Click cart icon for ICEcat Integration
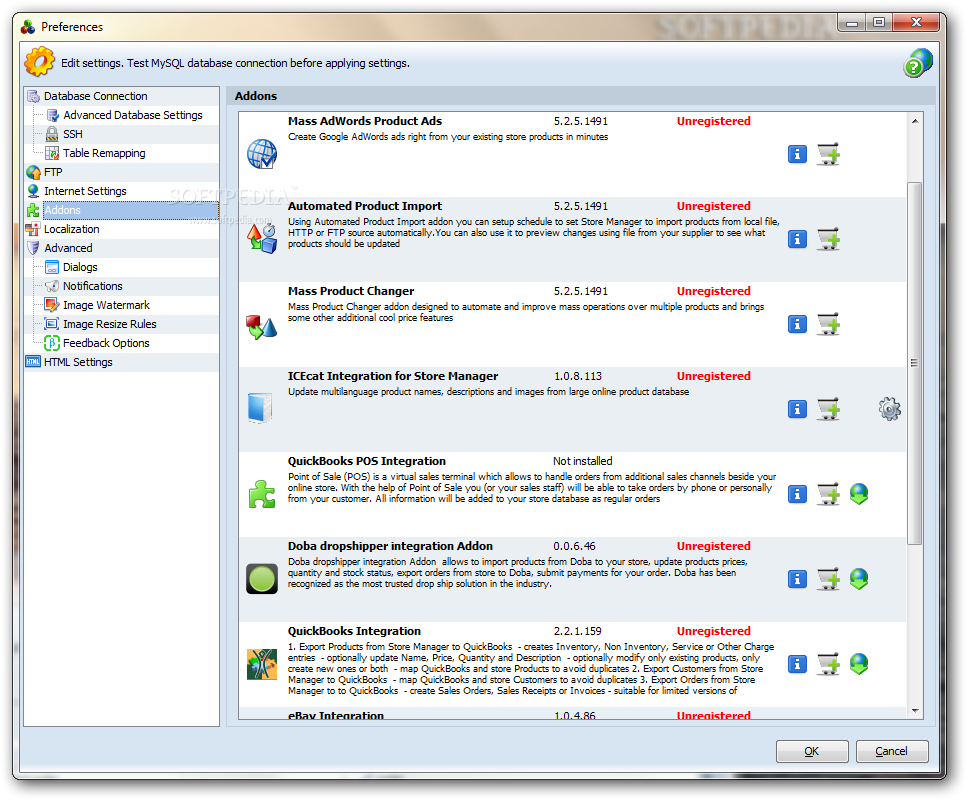Image resolution: width=967 pixels, height=800 pixels. [x=828, y=410]
